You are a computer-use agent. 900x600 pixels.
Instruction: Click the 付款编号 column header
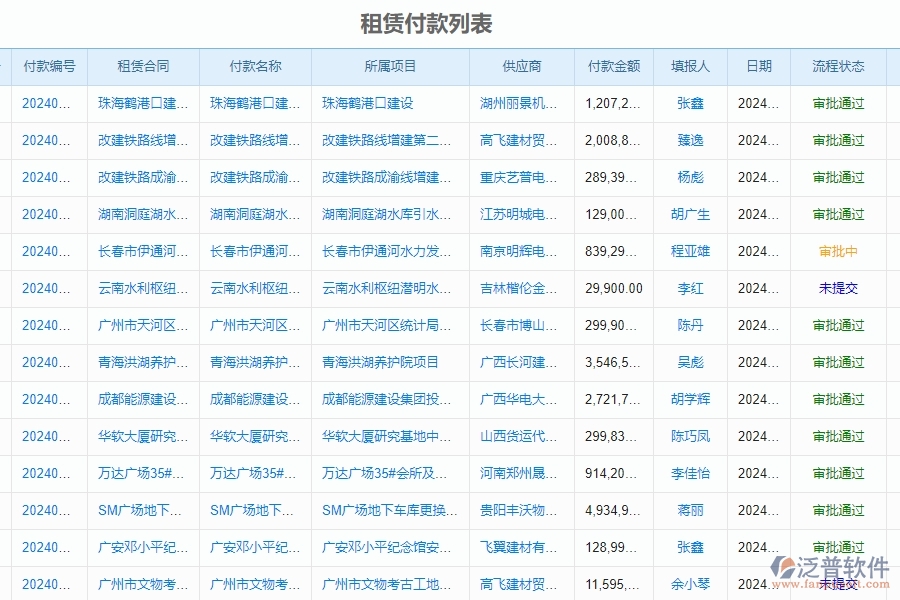coord(54,65)
